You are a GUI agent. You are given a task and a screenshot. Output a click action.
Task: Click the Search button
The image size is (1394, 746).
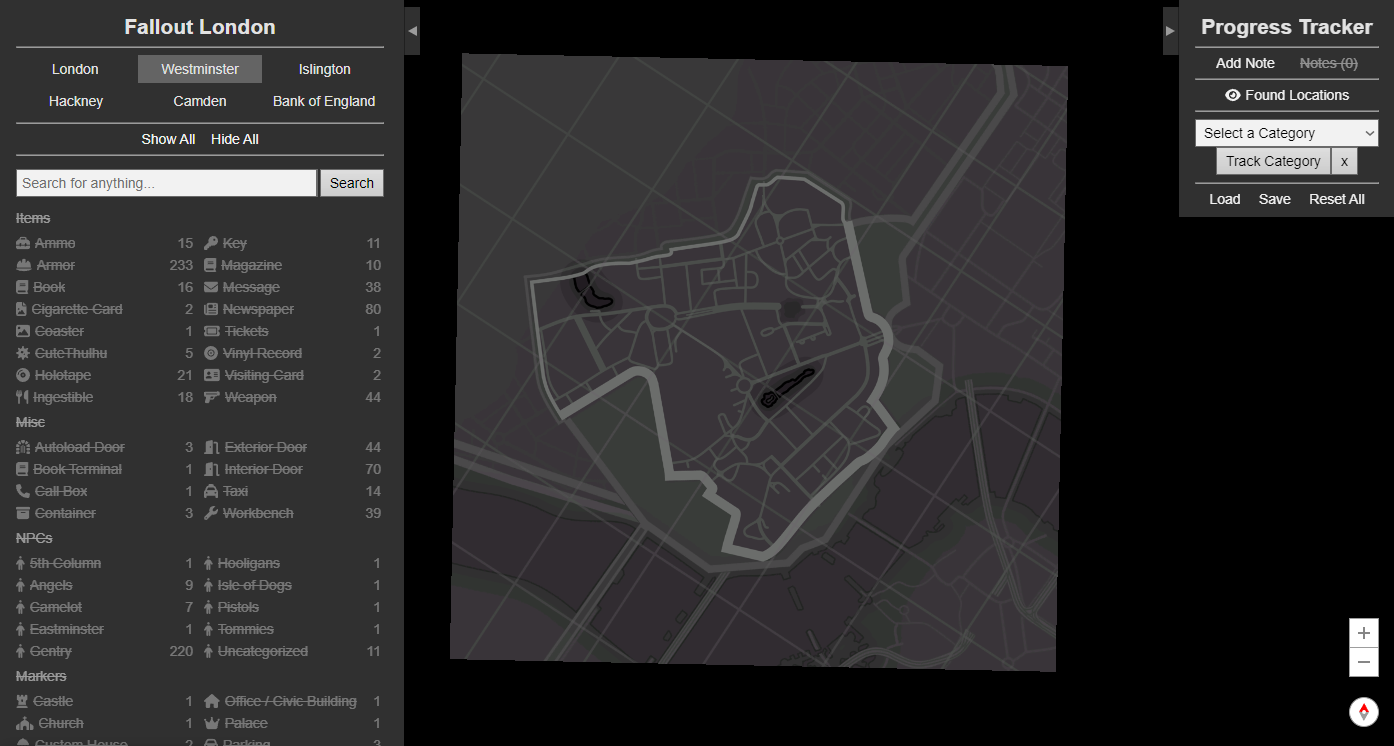[352, 183]
